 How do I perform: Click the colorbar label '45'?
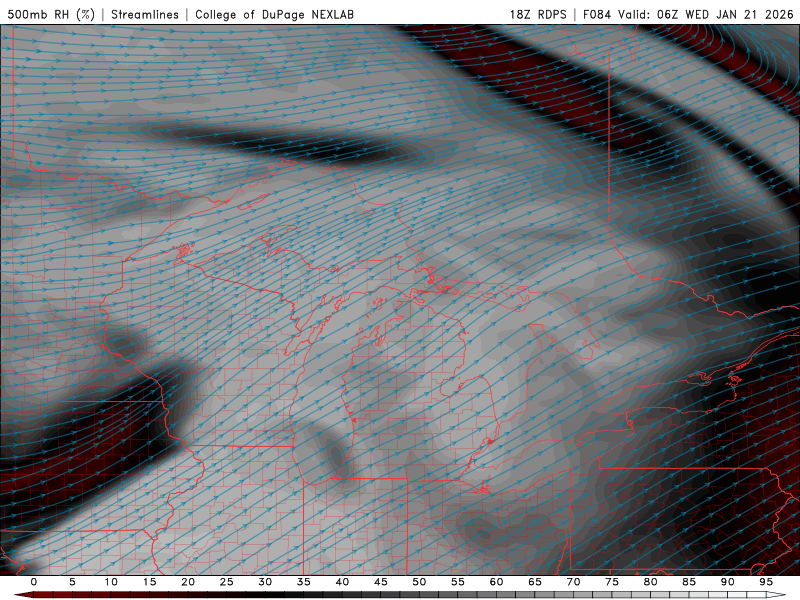(x=381, y=582)
